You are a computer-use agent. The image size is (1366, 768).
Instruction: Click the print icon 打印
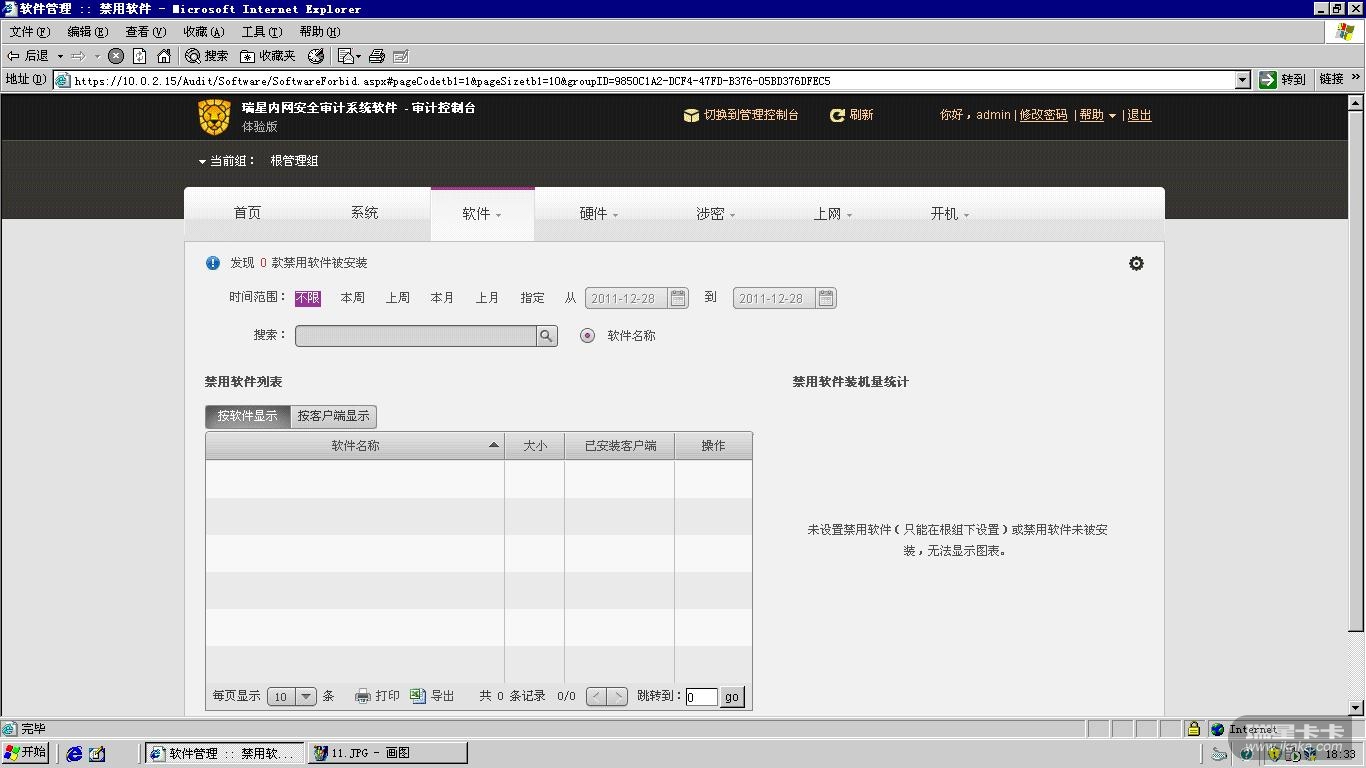[x=364, y=696]
